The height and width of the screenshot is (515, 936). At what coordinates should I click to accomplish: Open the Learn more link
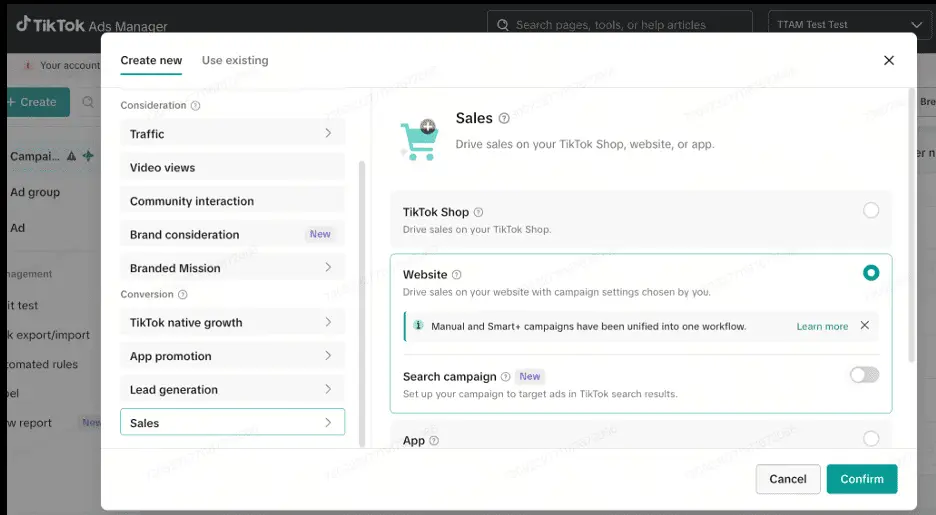(x=822, y=326)
